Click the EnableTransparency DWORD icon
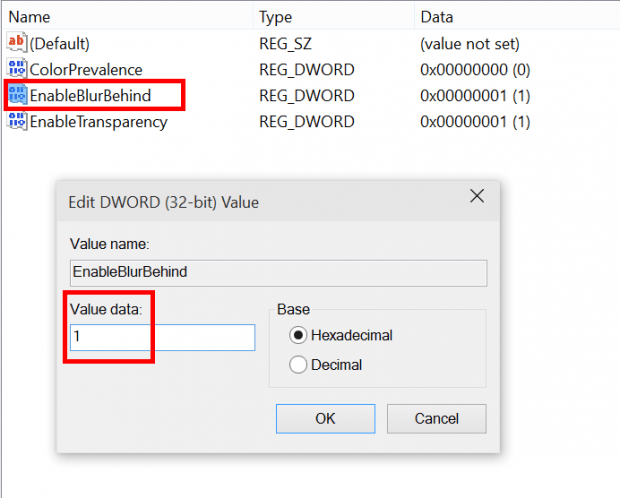 coord(16,122)
